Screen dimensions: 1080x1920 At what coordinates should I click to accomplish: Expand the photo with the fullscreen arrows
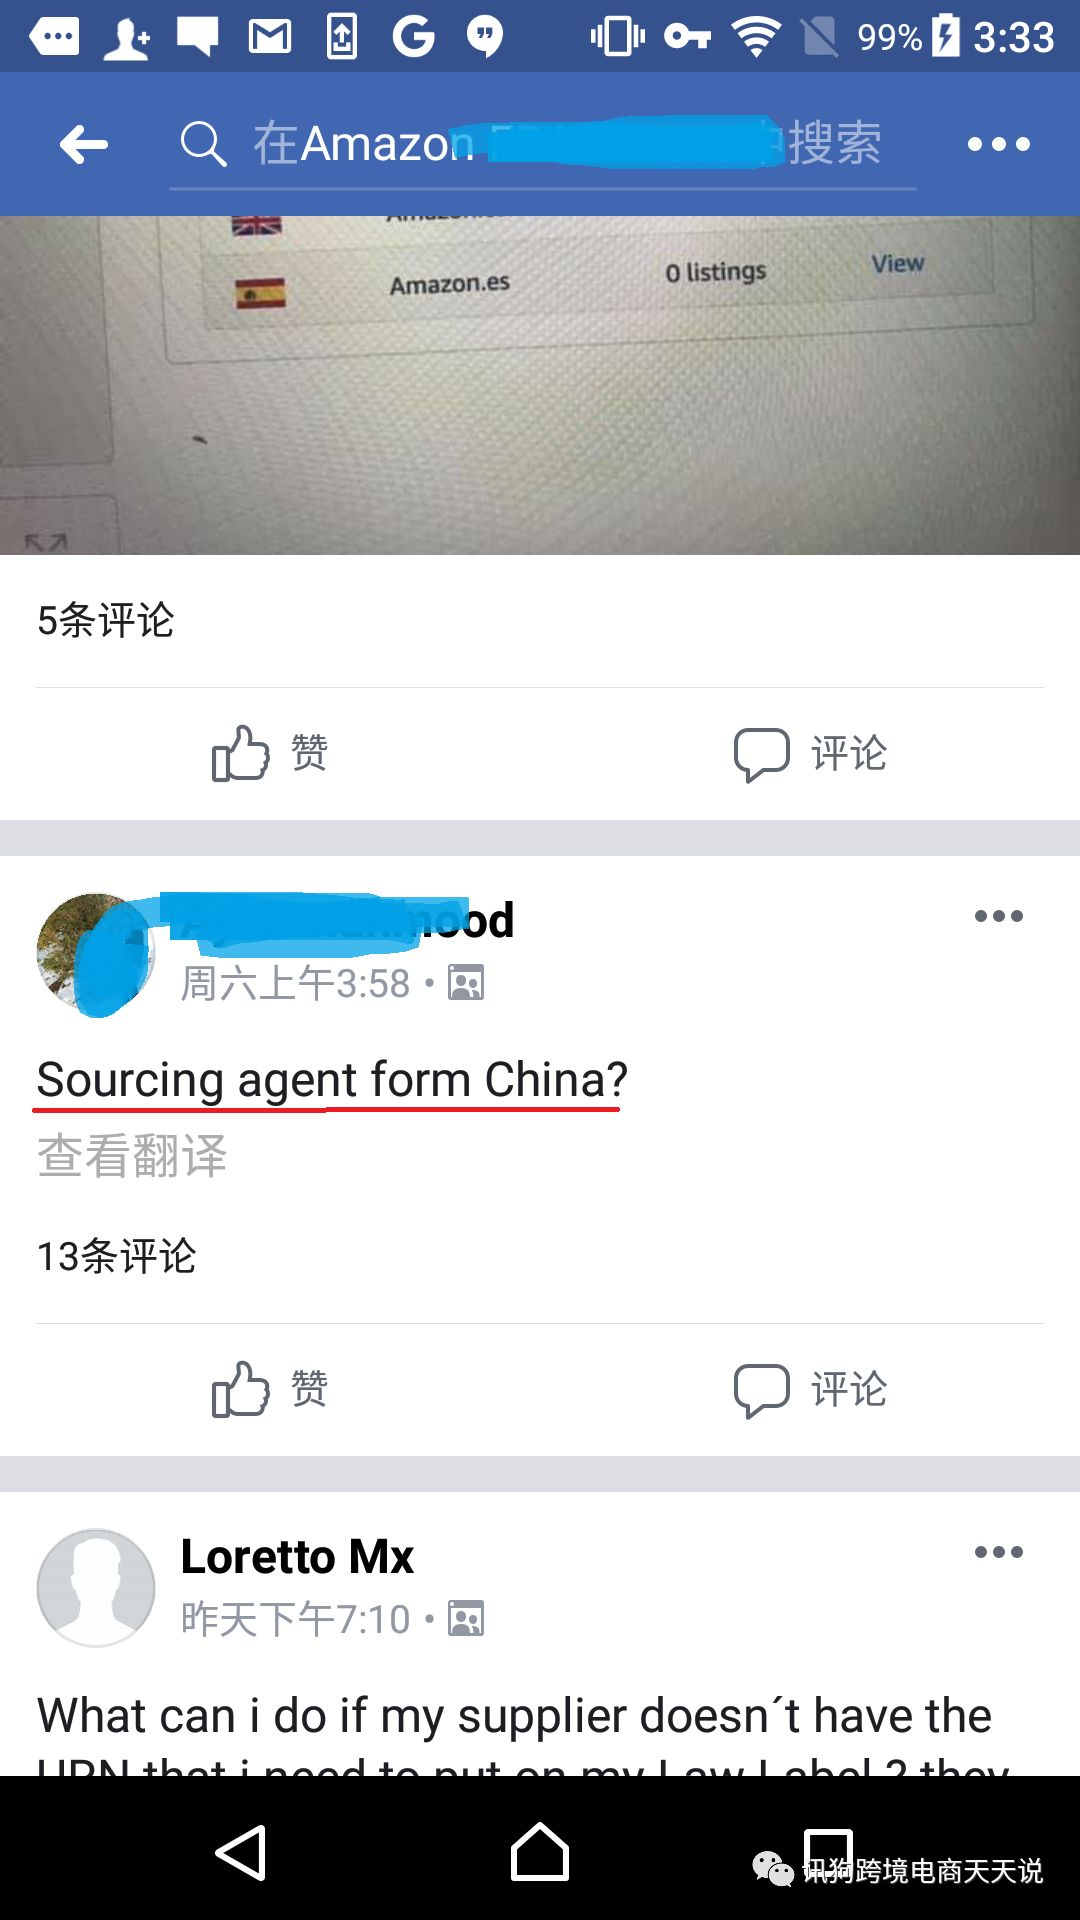[46, 541]
